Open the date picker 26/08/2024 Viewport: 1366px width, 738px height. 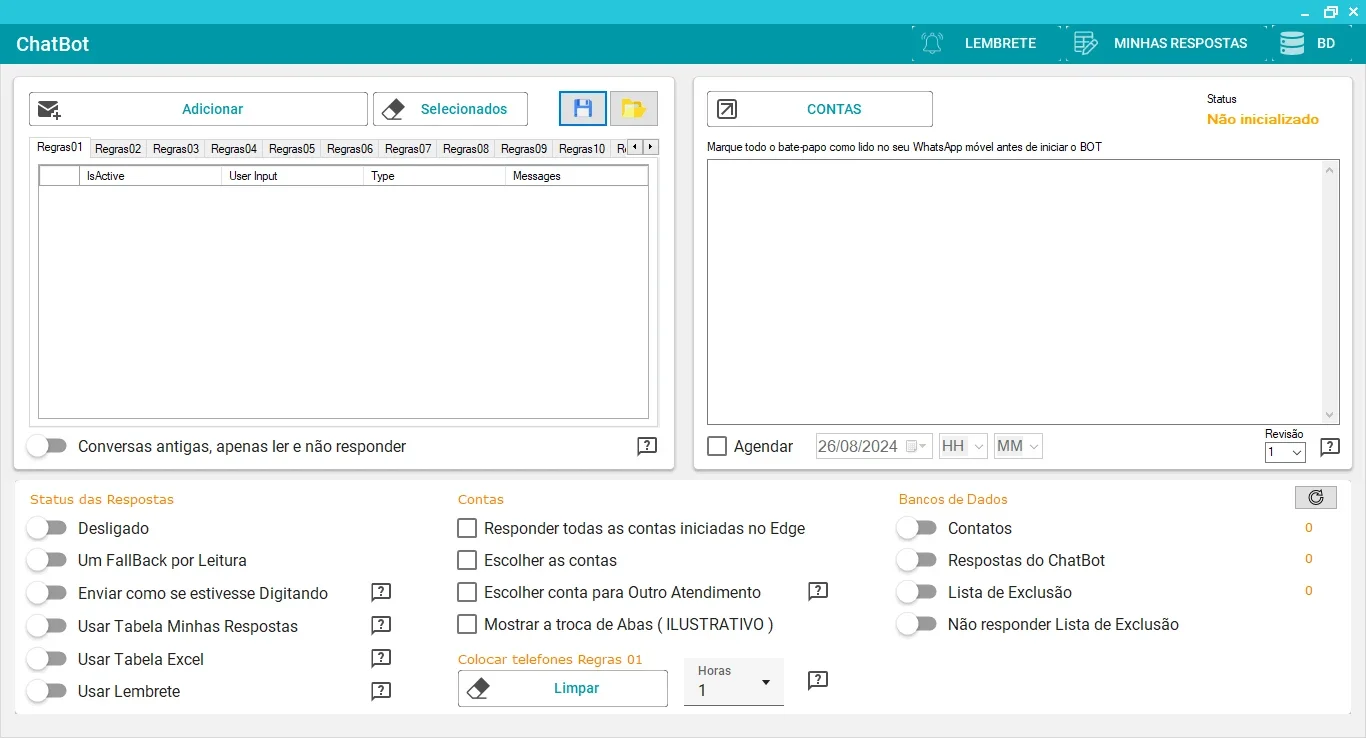(x=874, y=446)
